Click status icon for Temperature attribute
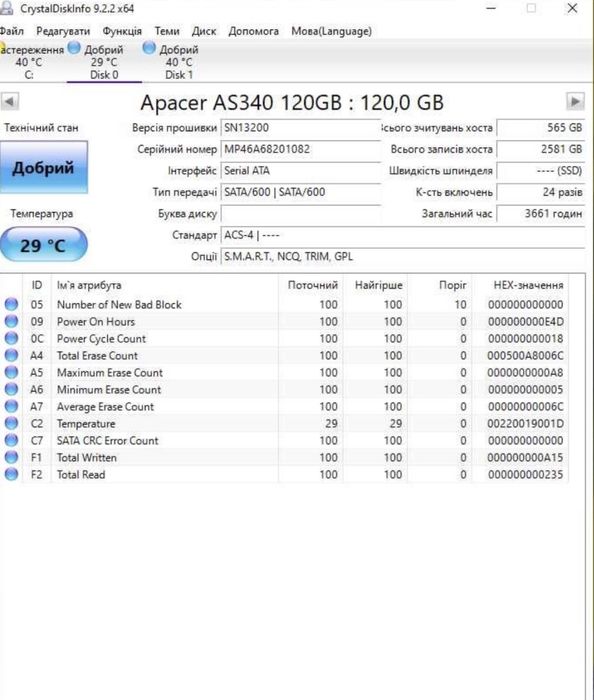Image resolution: width=594 pixels, height=700 pixels. (x=11, y=423)
